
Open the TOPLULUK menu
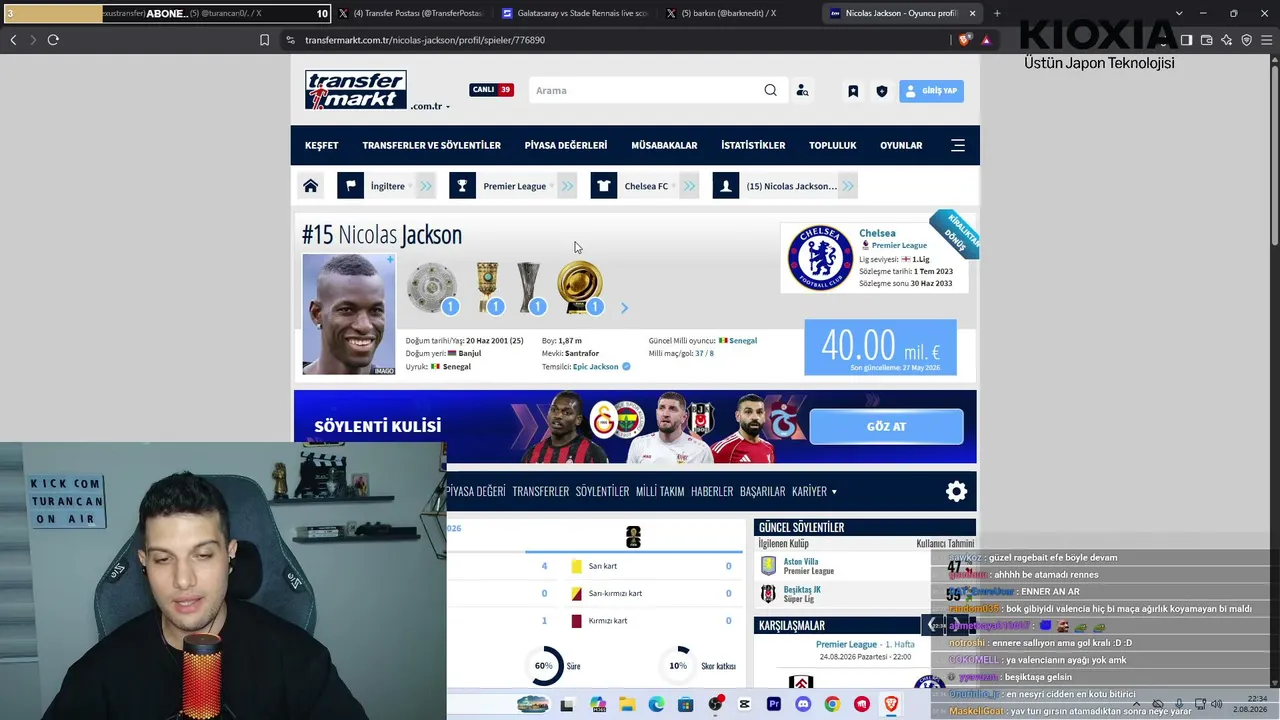[833, 145]
